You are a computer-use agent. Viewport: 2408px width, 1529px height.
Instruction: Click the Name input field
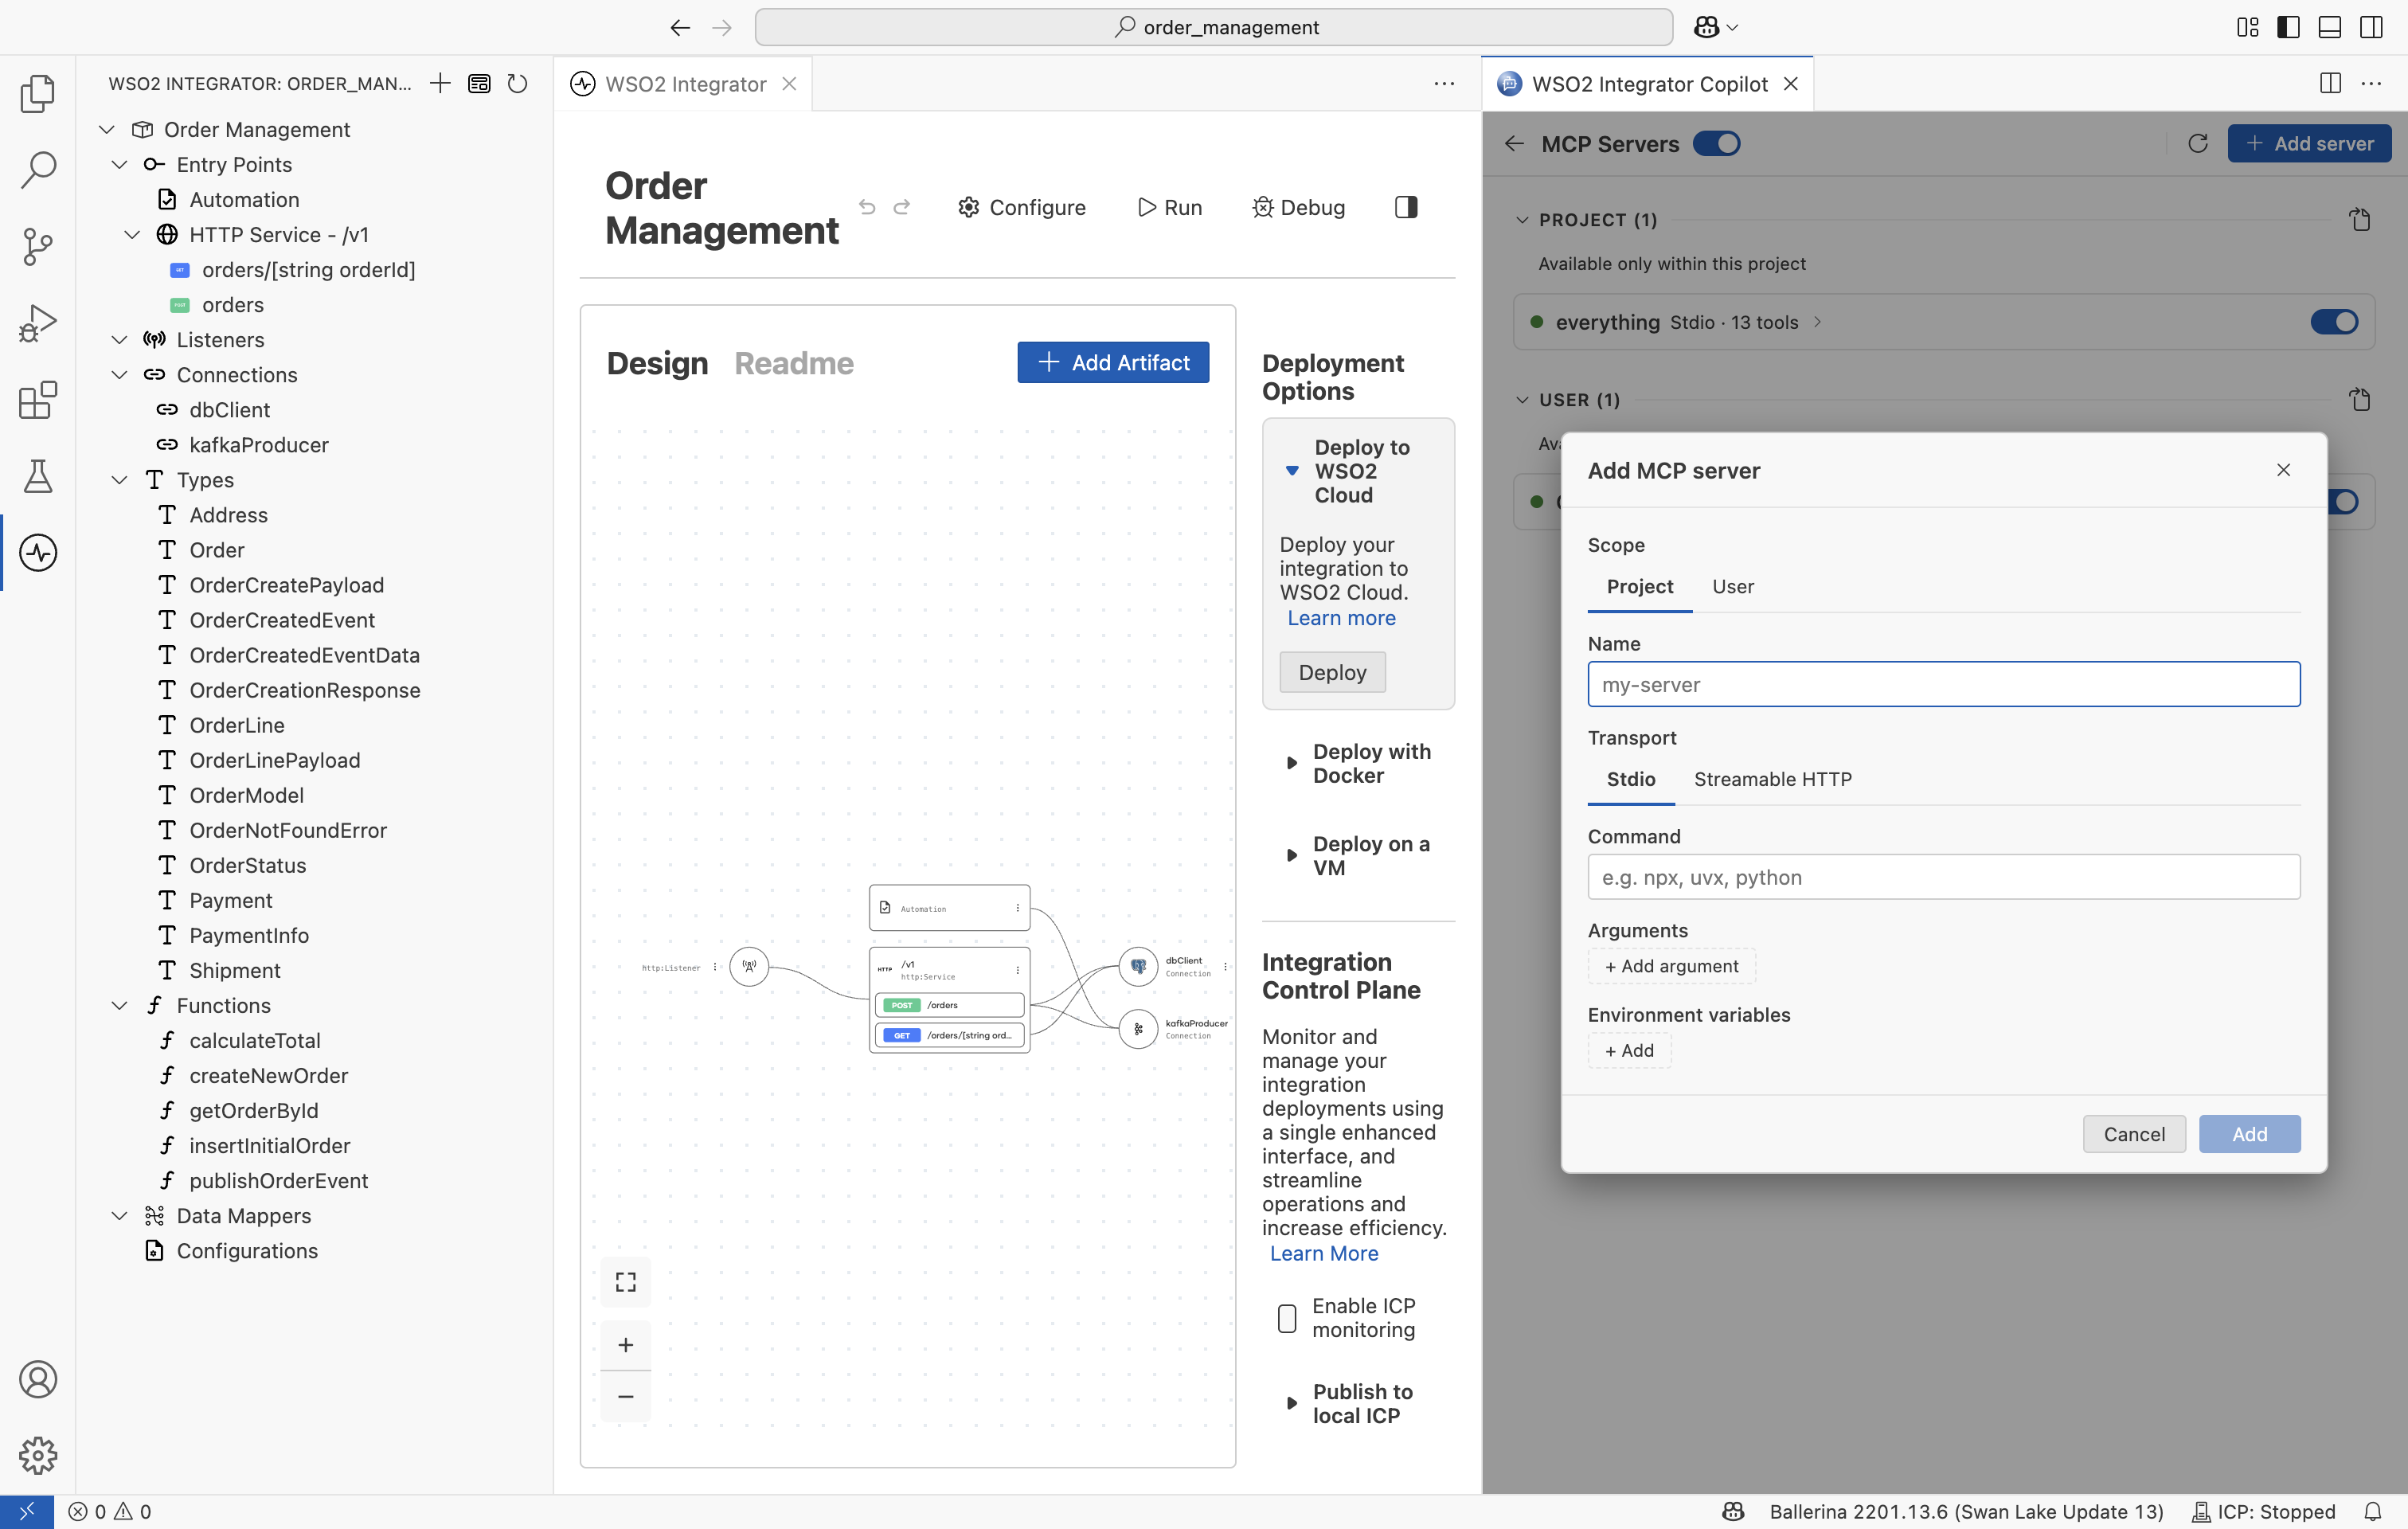pos(1944,684)
